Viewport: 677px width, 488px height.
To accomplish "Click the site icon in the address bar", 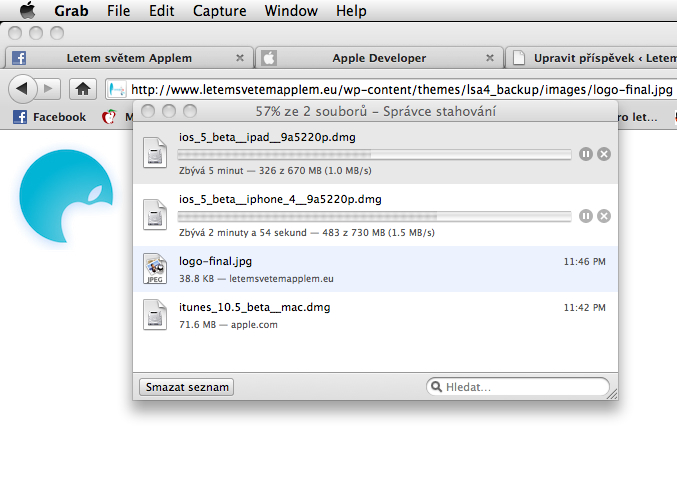I will (x=117, y=89).
